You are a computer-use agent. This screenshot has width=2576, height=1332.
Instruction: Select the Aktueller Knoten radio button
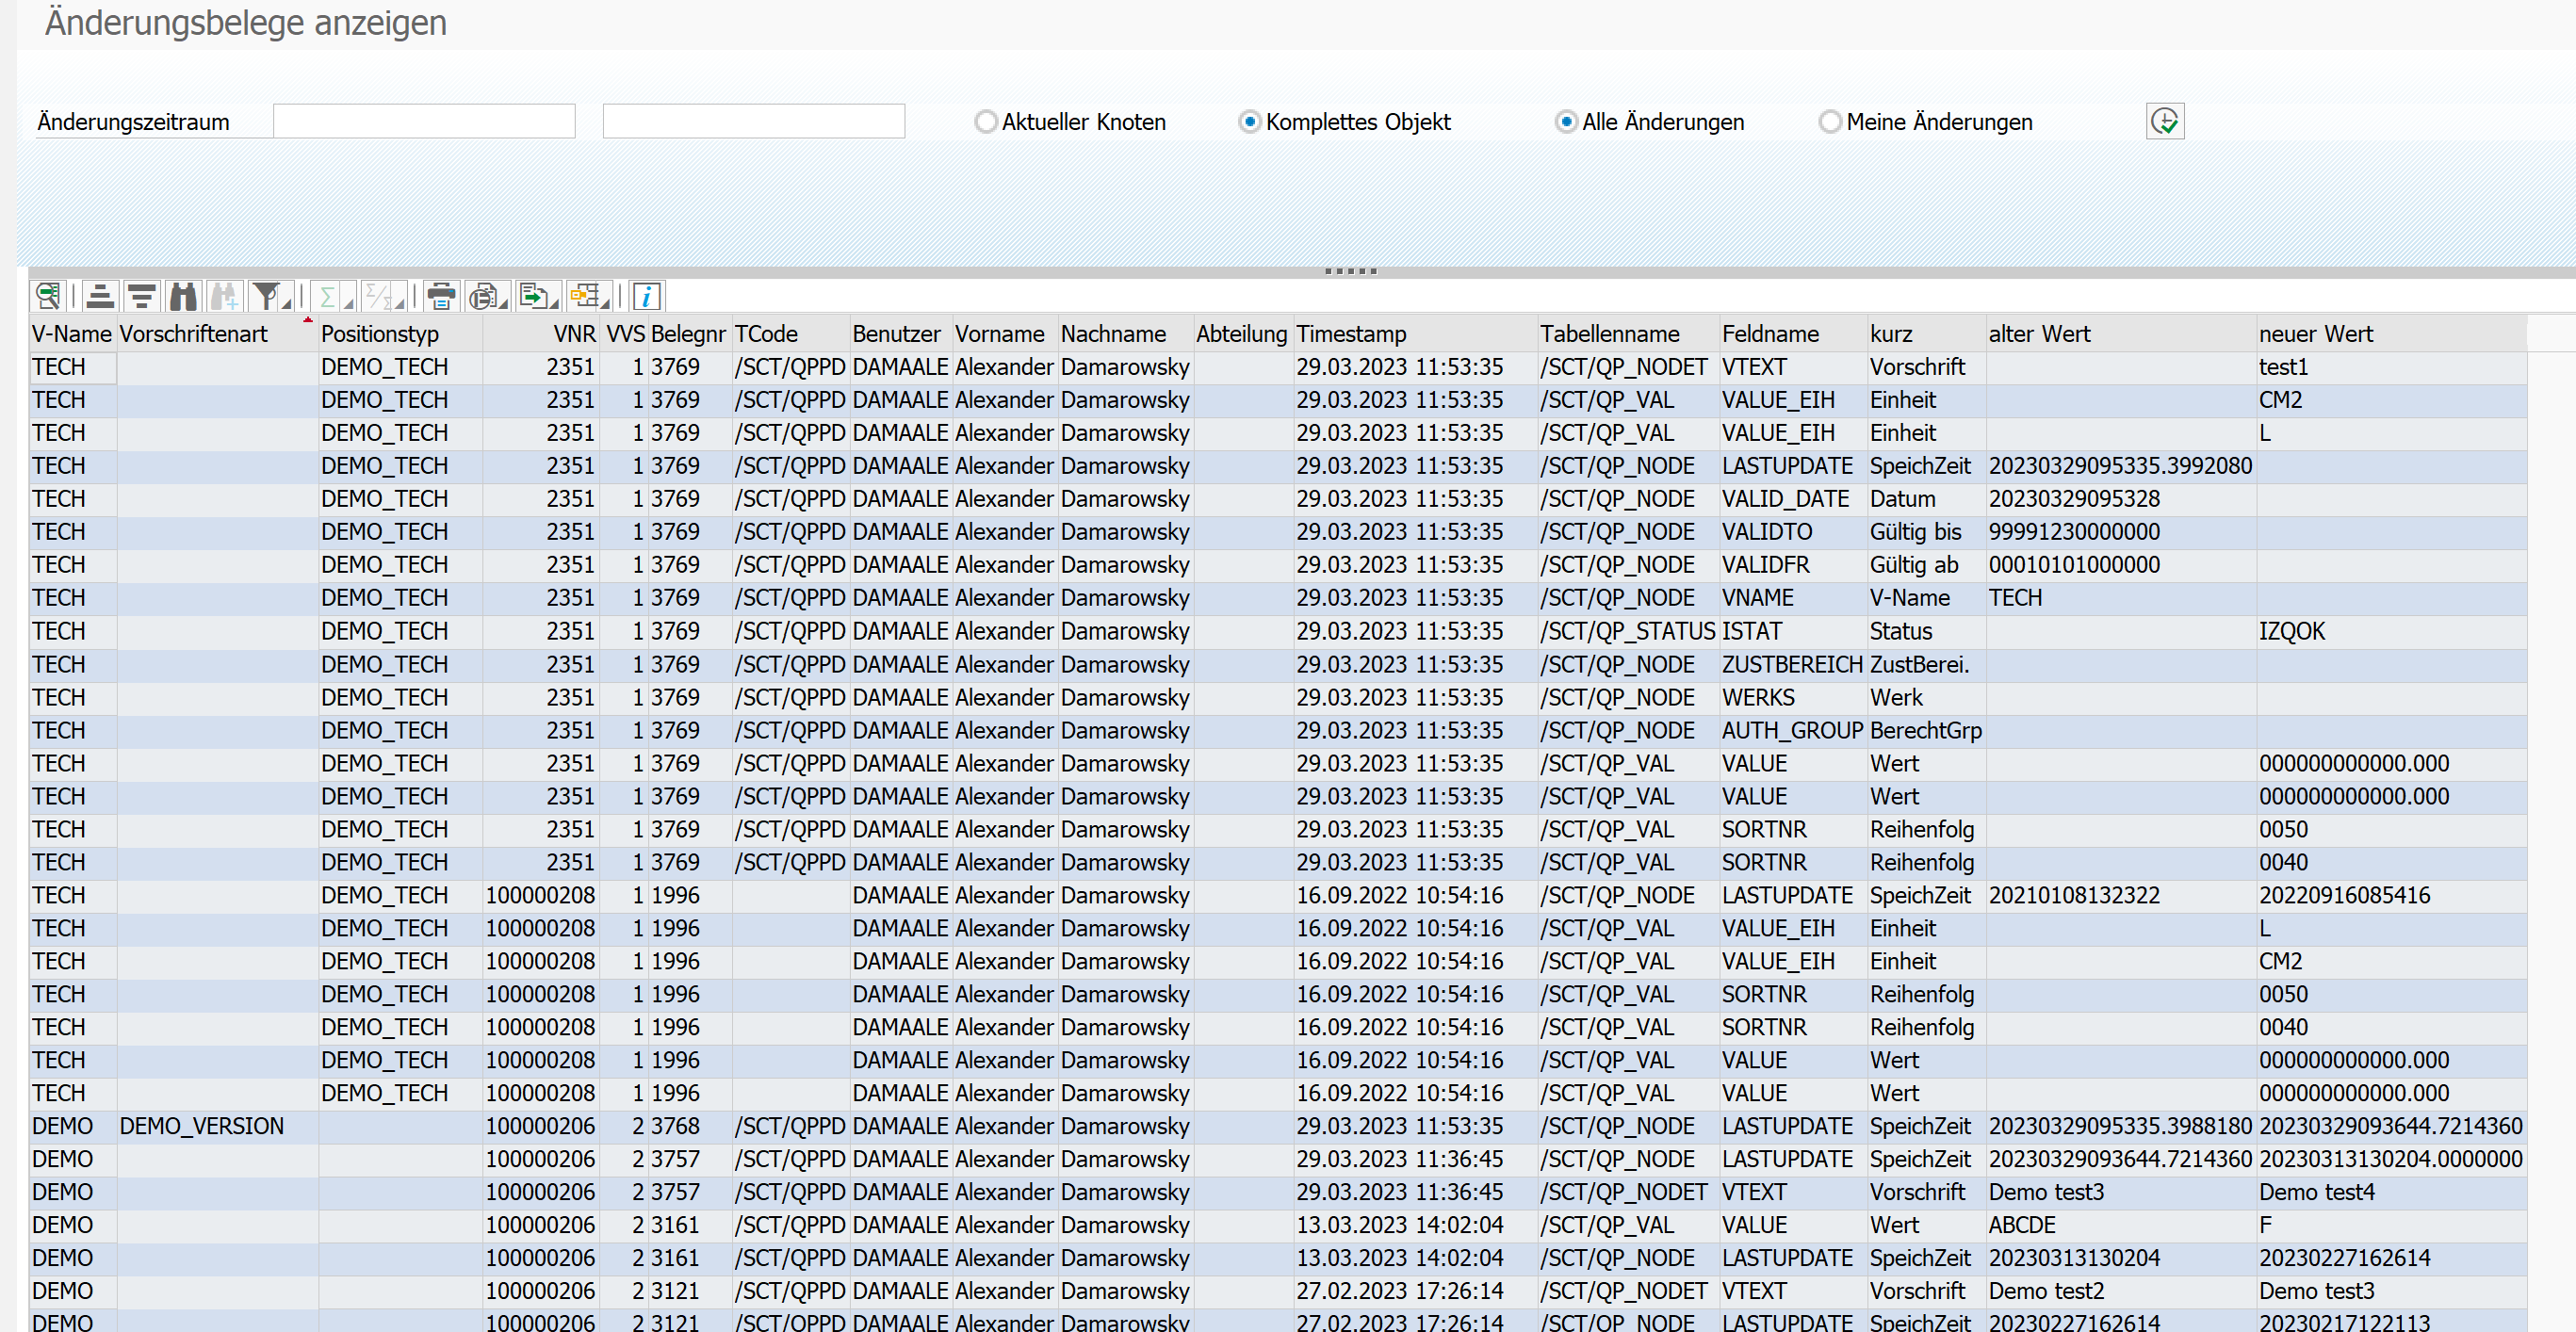pyautogui.click(x=986, y=122)
